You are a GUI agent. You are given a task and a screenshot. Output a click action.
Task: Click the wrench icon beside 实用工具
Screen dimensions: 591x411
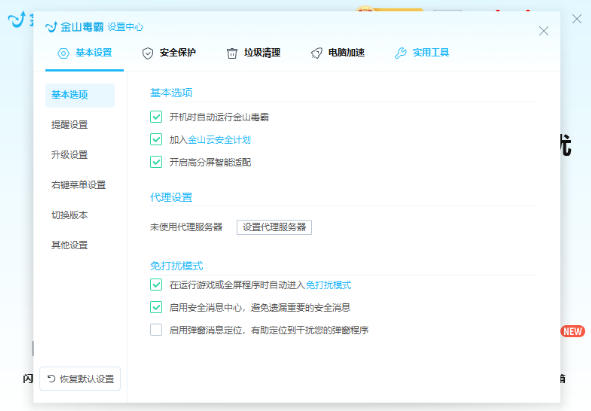pyautogui.click(x=400, y=53)
